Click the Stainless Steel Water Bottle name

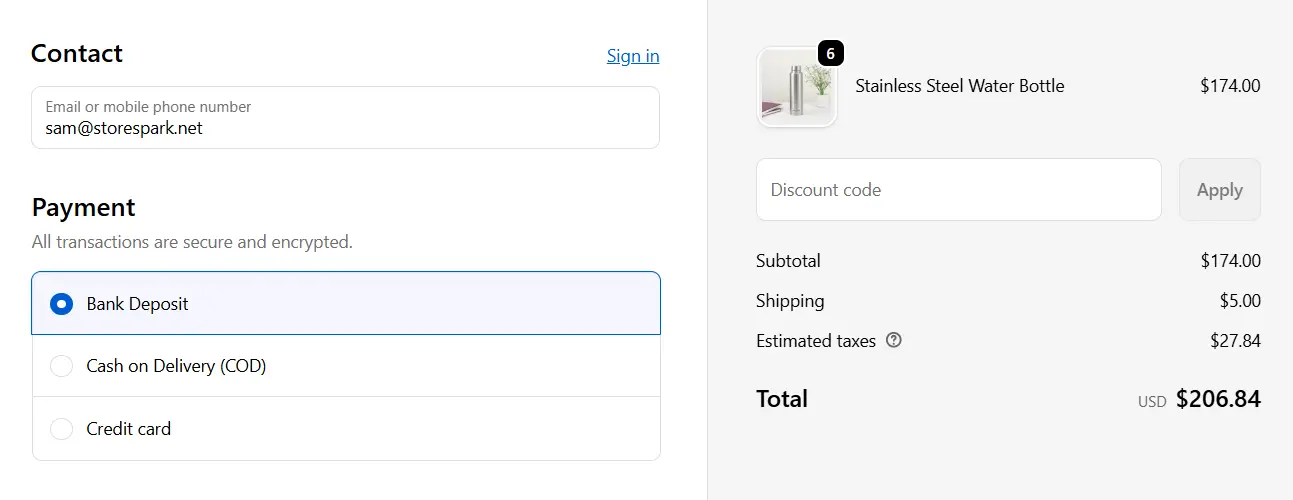pos(959,86)
